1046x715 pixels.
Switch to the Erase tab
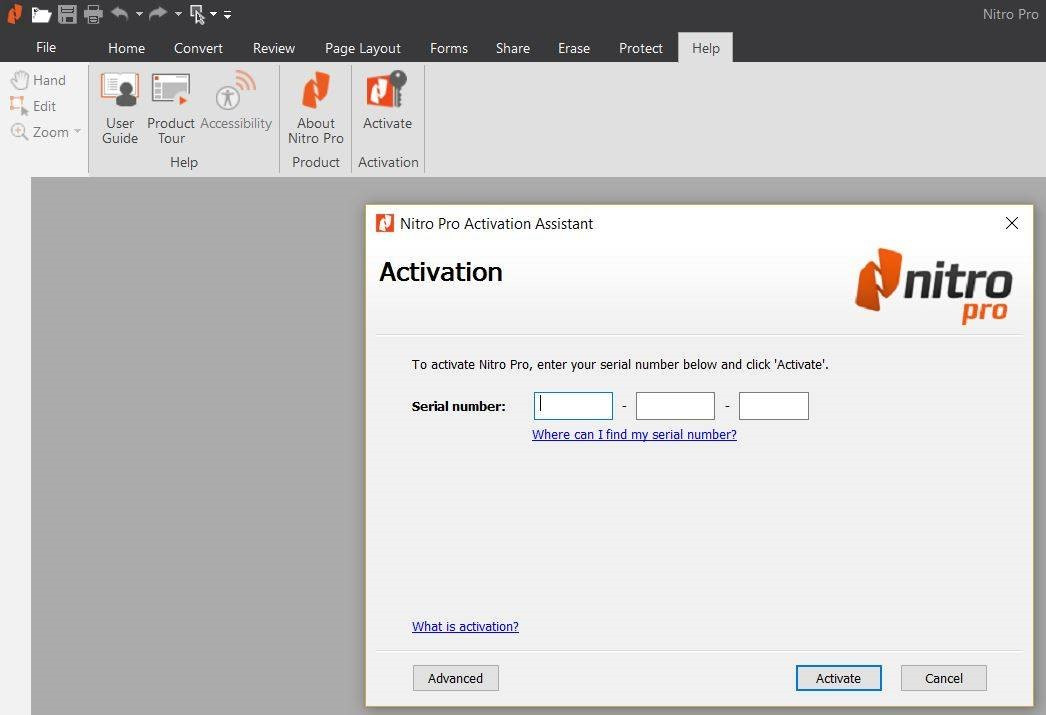[574, 48]
